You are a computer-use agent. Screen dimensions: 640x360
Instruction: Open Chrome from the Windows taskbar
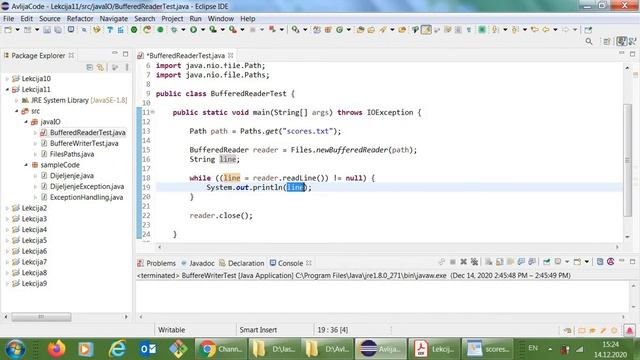(x=220, y=349)
